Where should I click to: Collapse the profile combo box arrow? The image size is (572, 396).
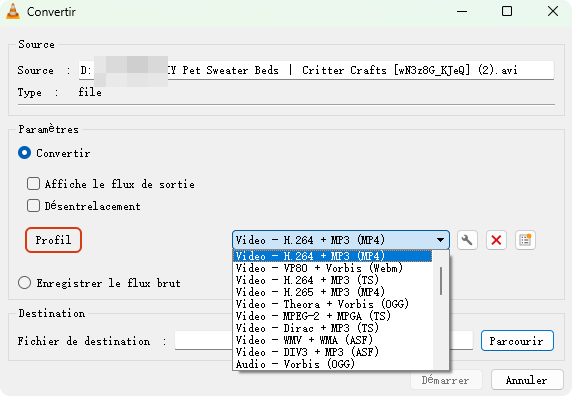(440, 240)
